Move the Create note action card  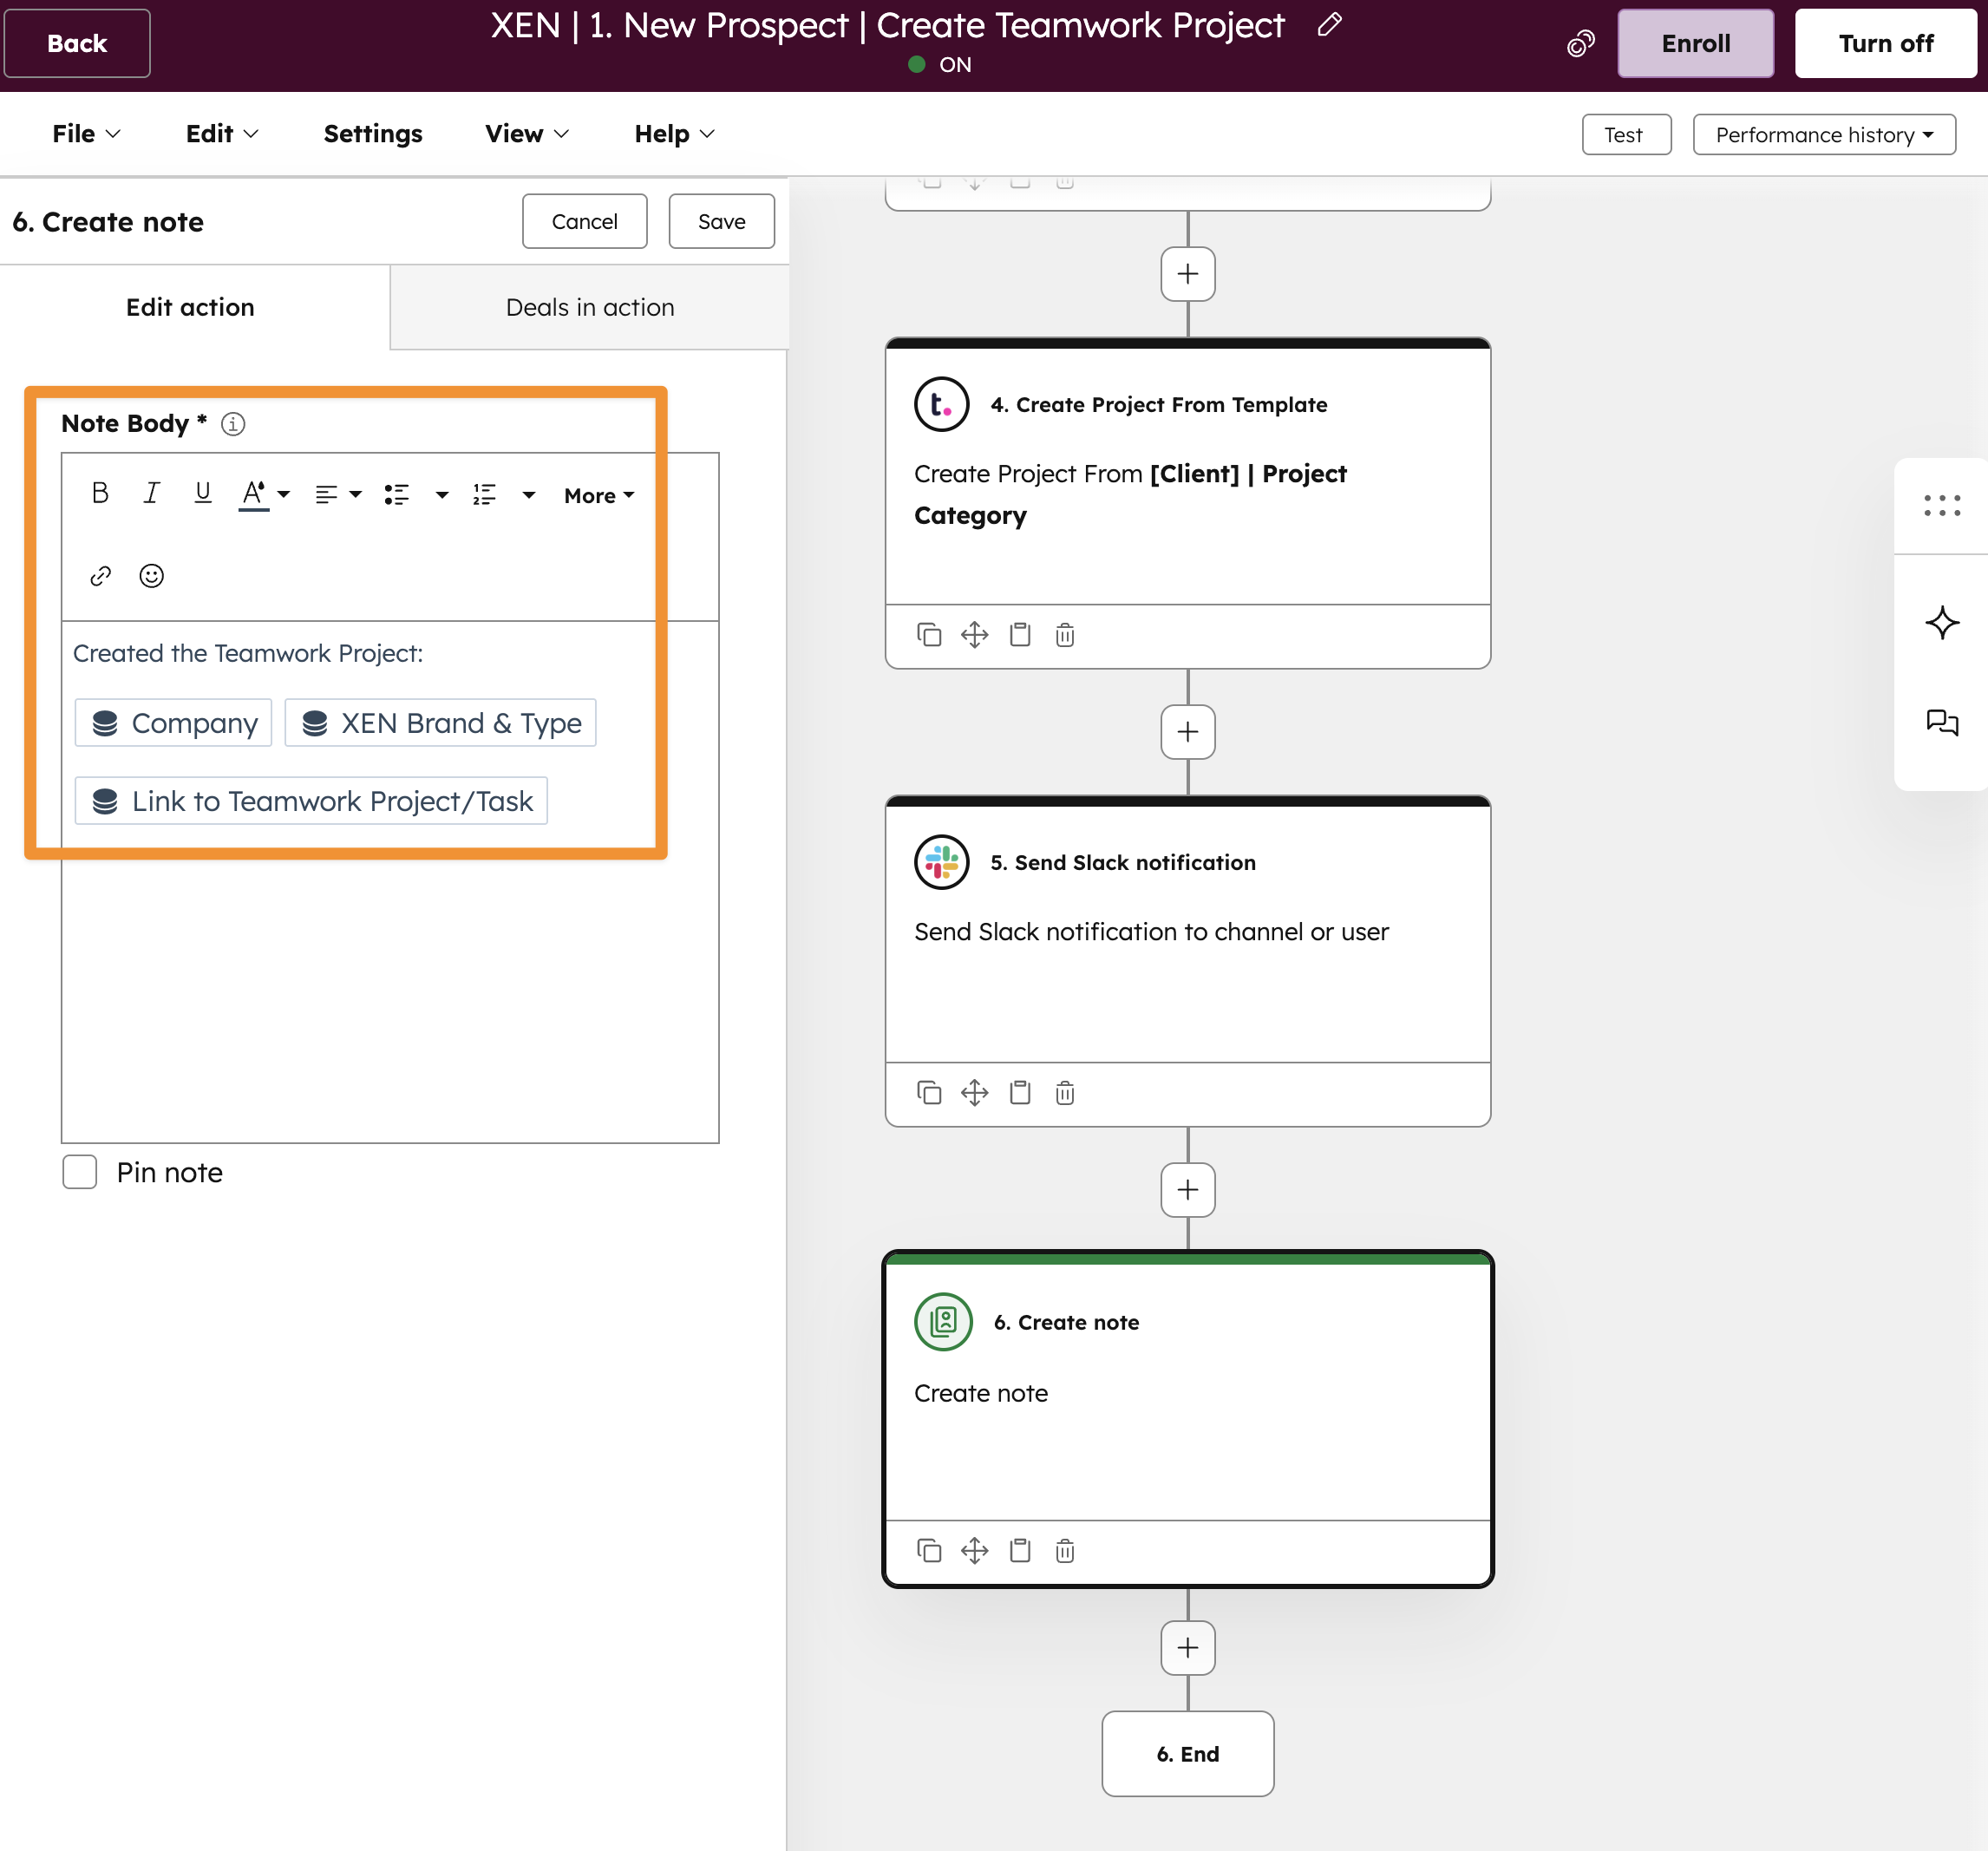tap(974, 1551)
